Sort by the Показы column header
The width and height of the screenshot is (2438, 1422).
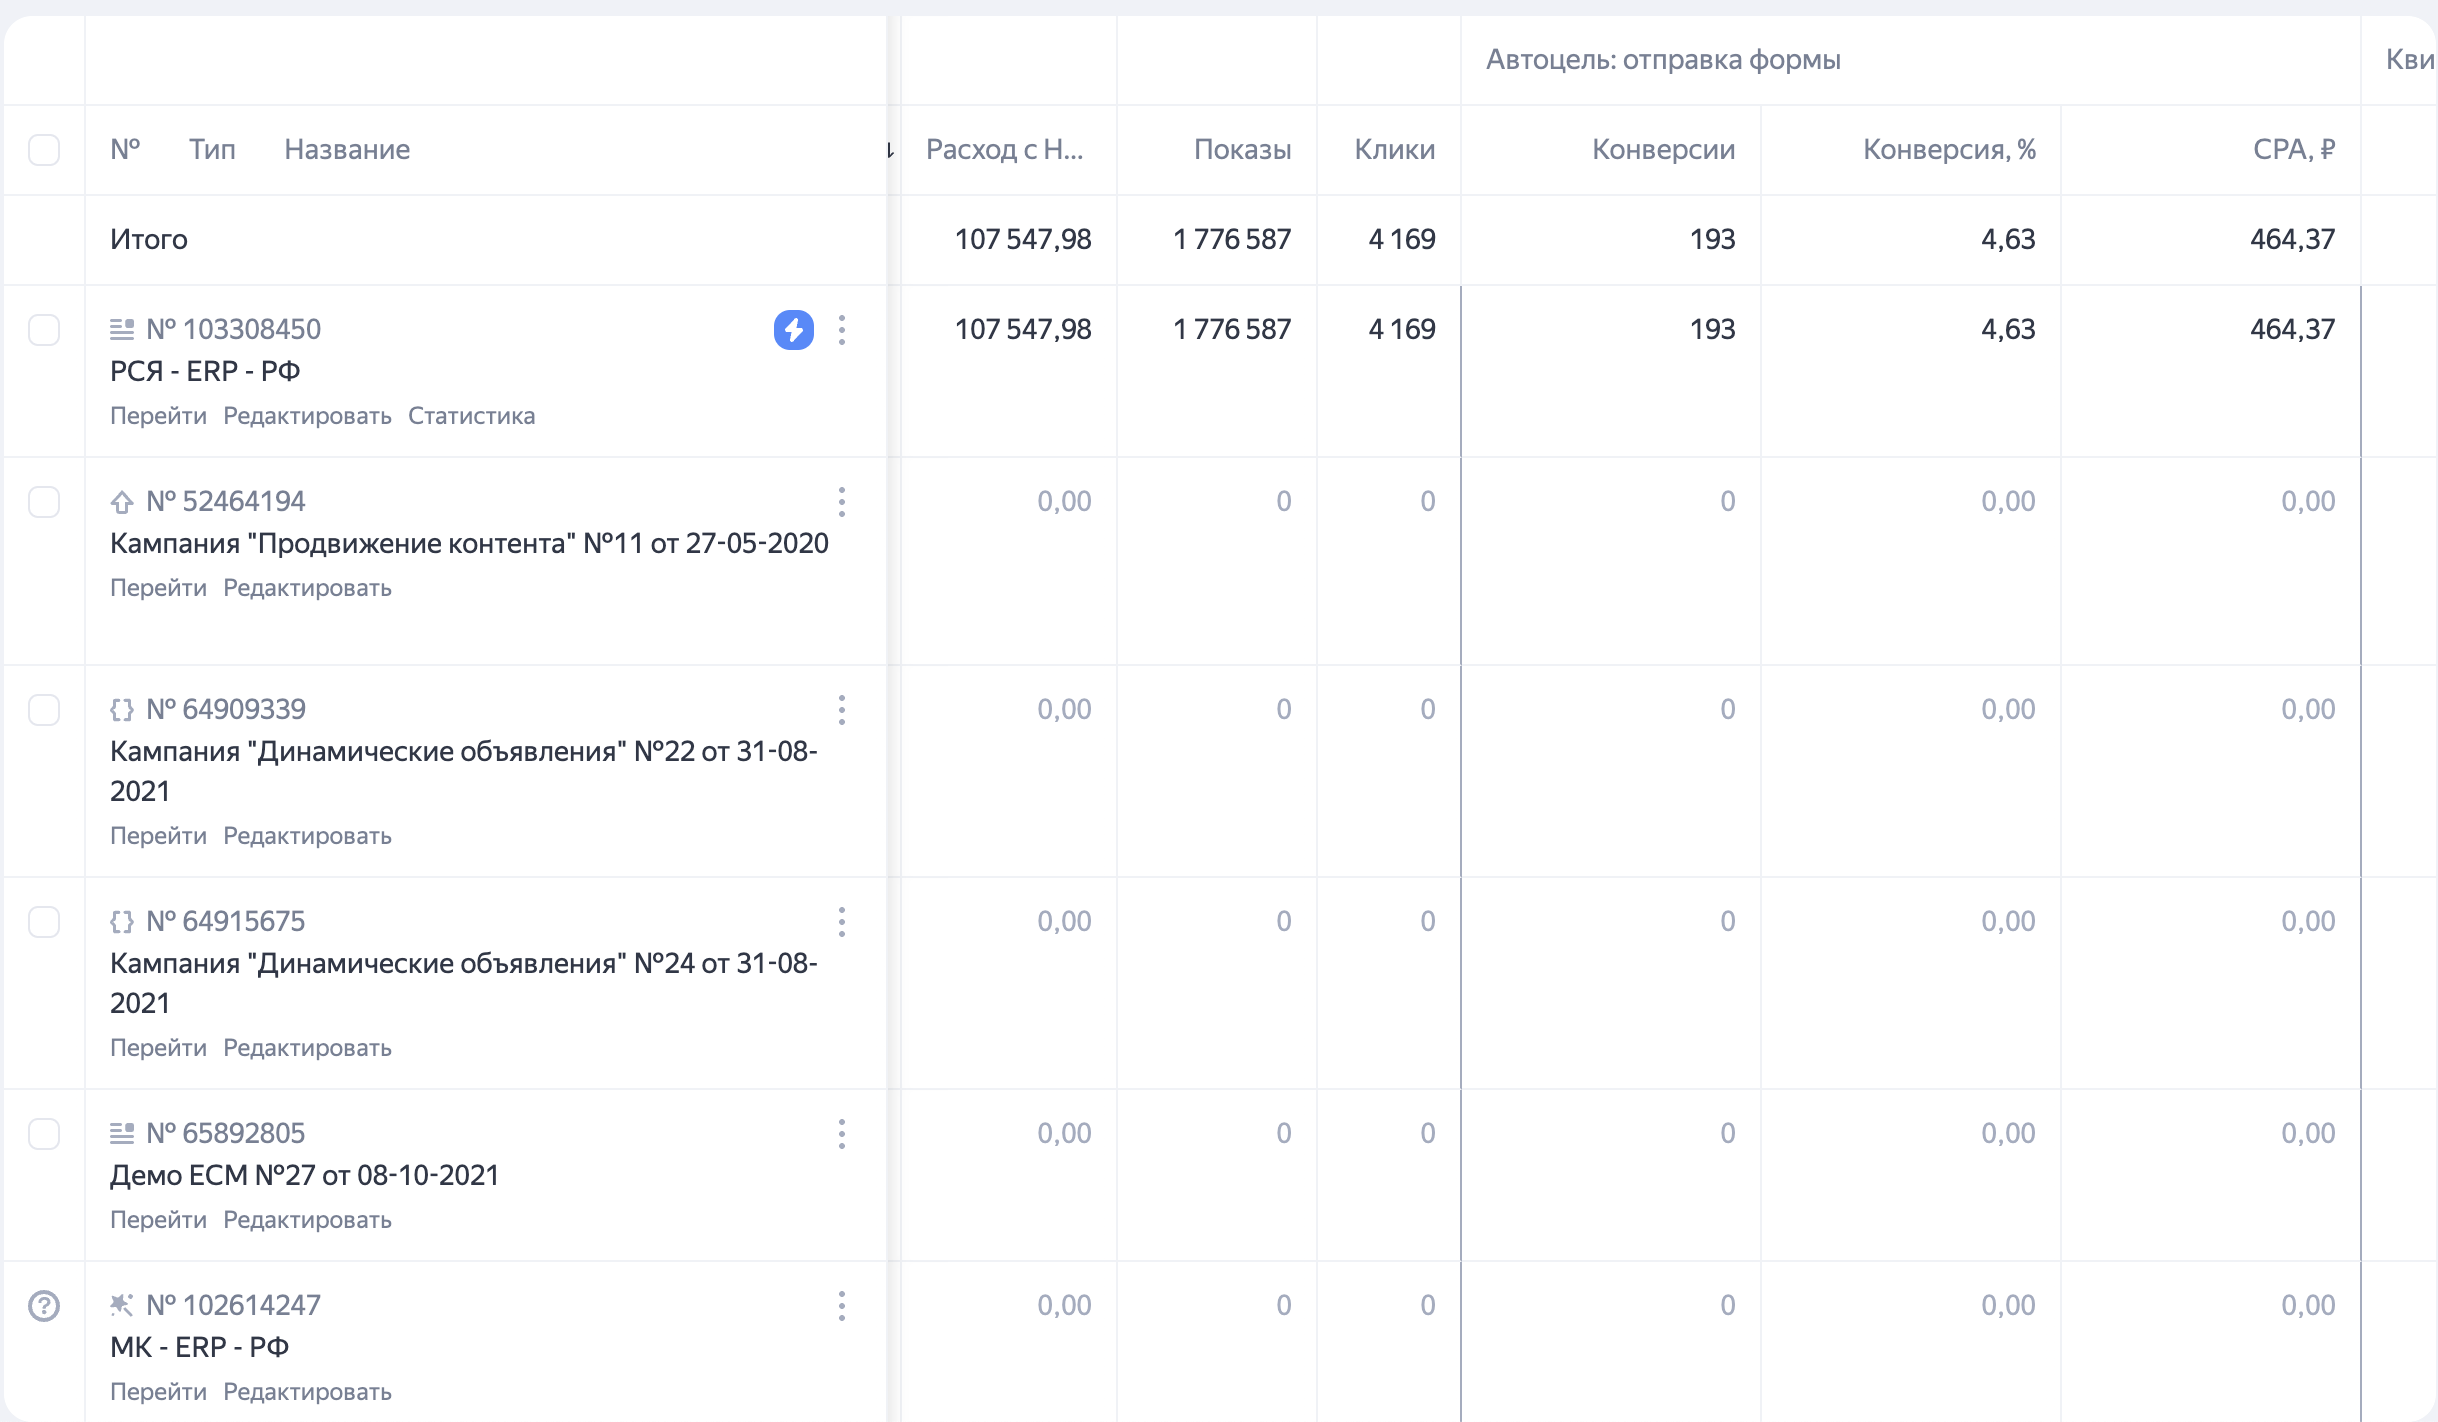[1242, 150]
